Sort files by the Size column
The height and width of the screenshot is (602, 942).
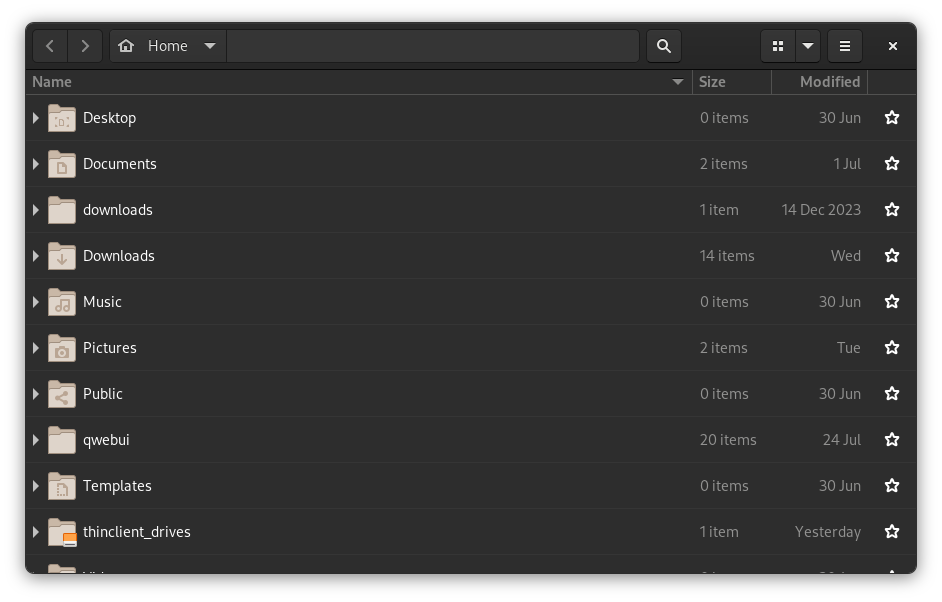coord(712,81)
